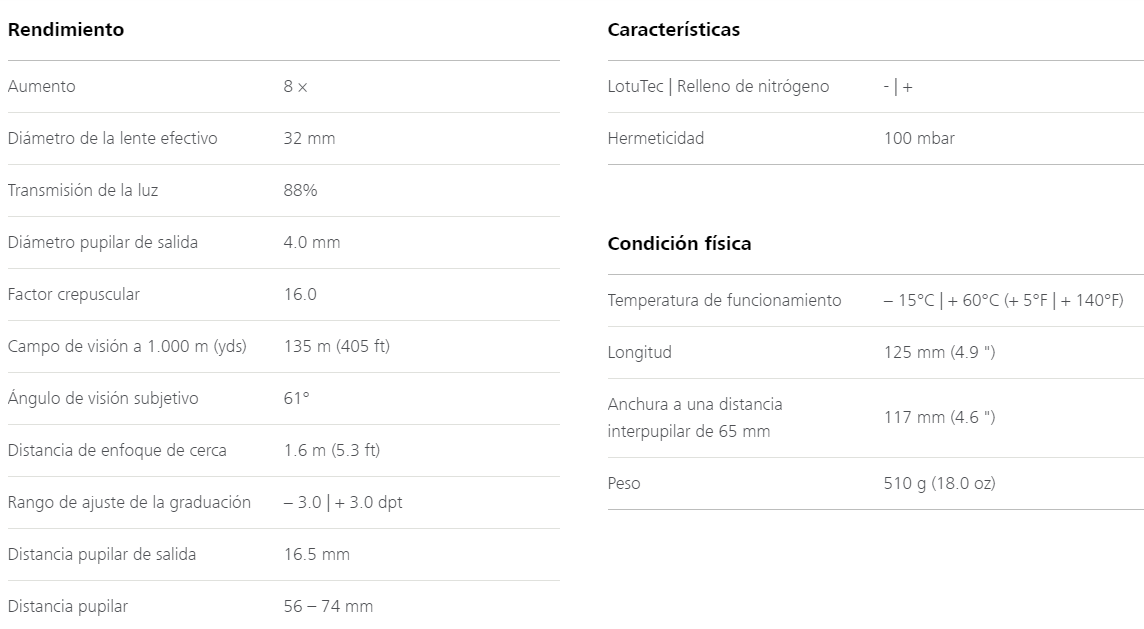This screenshot has width=1144, height=629.
Task: Select the Aumento row label
Action: (x=42, y=87)
